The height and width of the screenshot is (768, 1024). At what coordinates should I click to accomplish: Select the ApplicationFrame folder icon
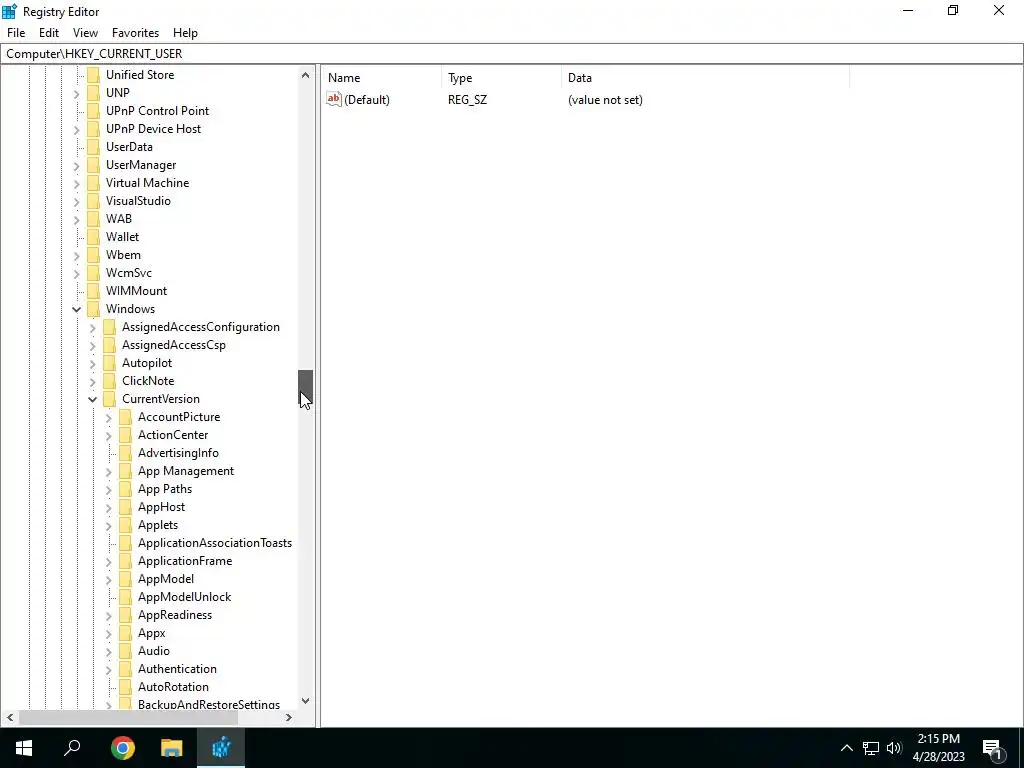[x=125, y=560]
